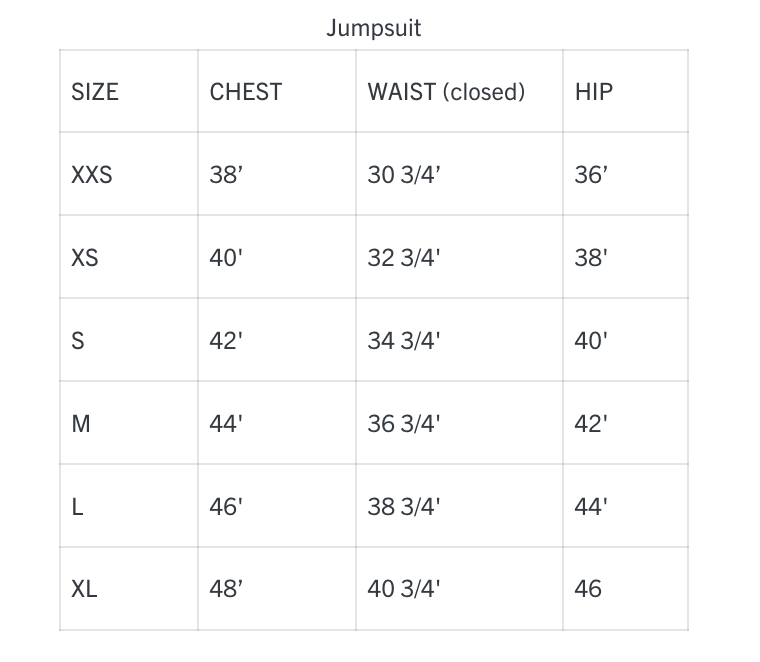Click the L size row label

[77, 507]
